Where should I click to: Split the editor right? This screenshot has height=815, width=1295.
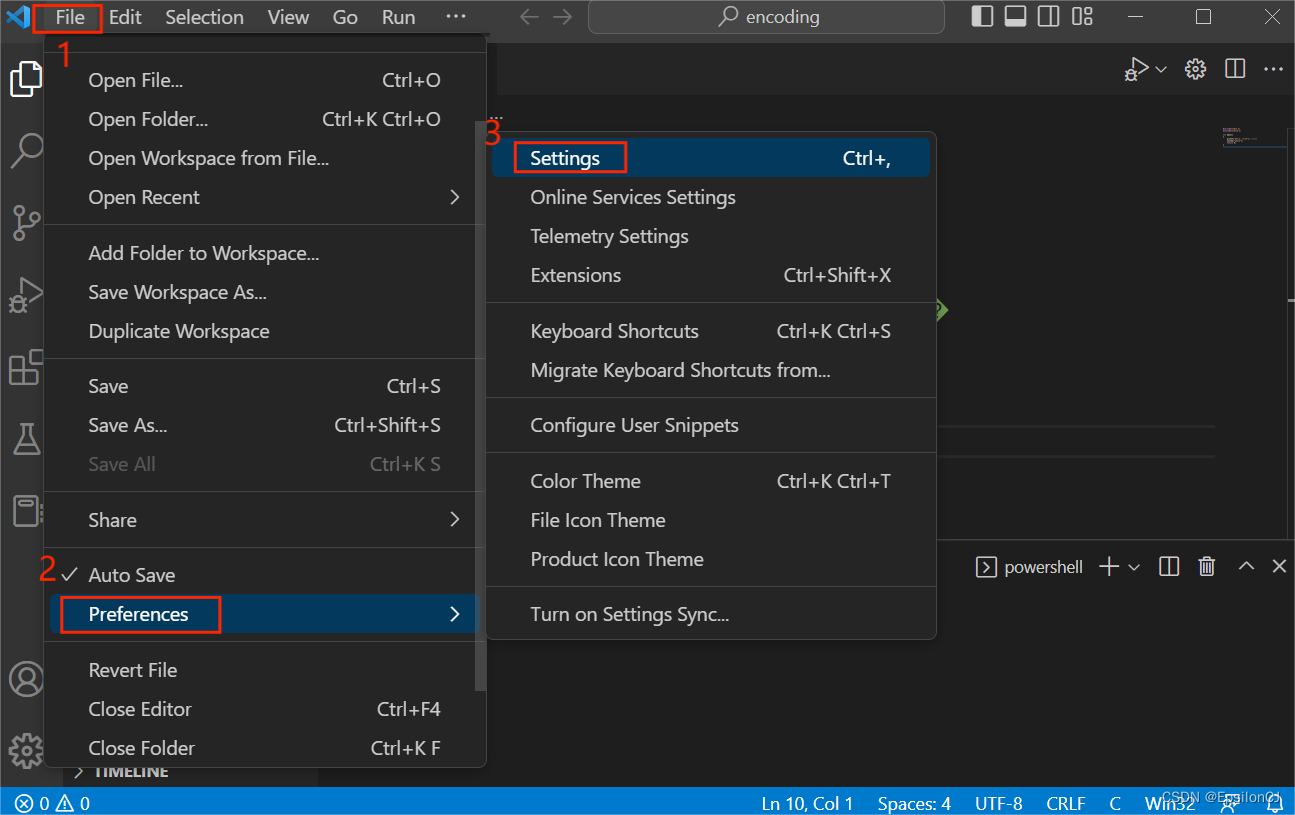pyautogui.click(x=1235, y=68)
